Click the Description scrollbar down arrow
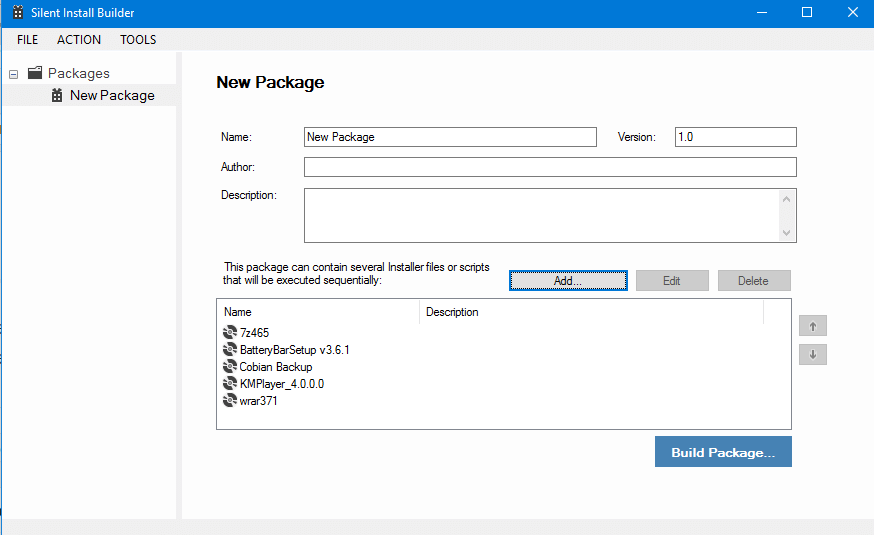Screen dimensions: 874x535 pyautogui.click(x=786, y=233)
